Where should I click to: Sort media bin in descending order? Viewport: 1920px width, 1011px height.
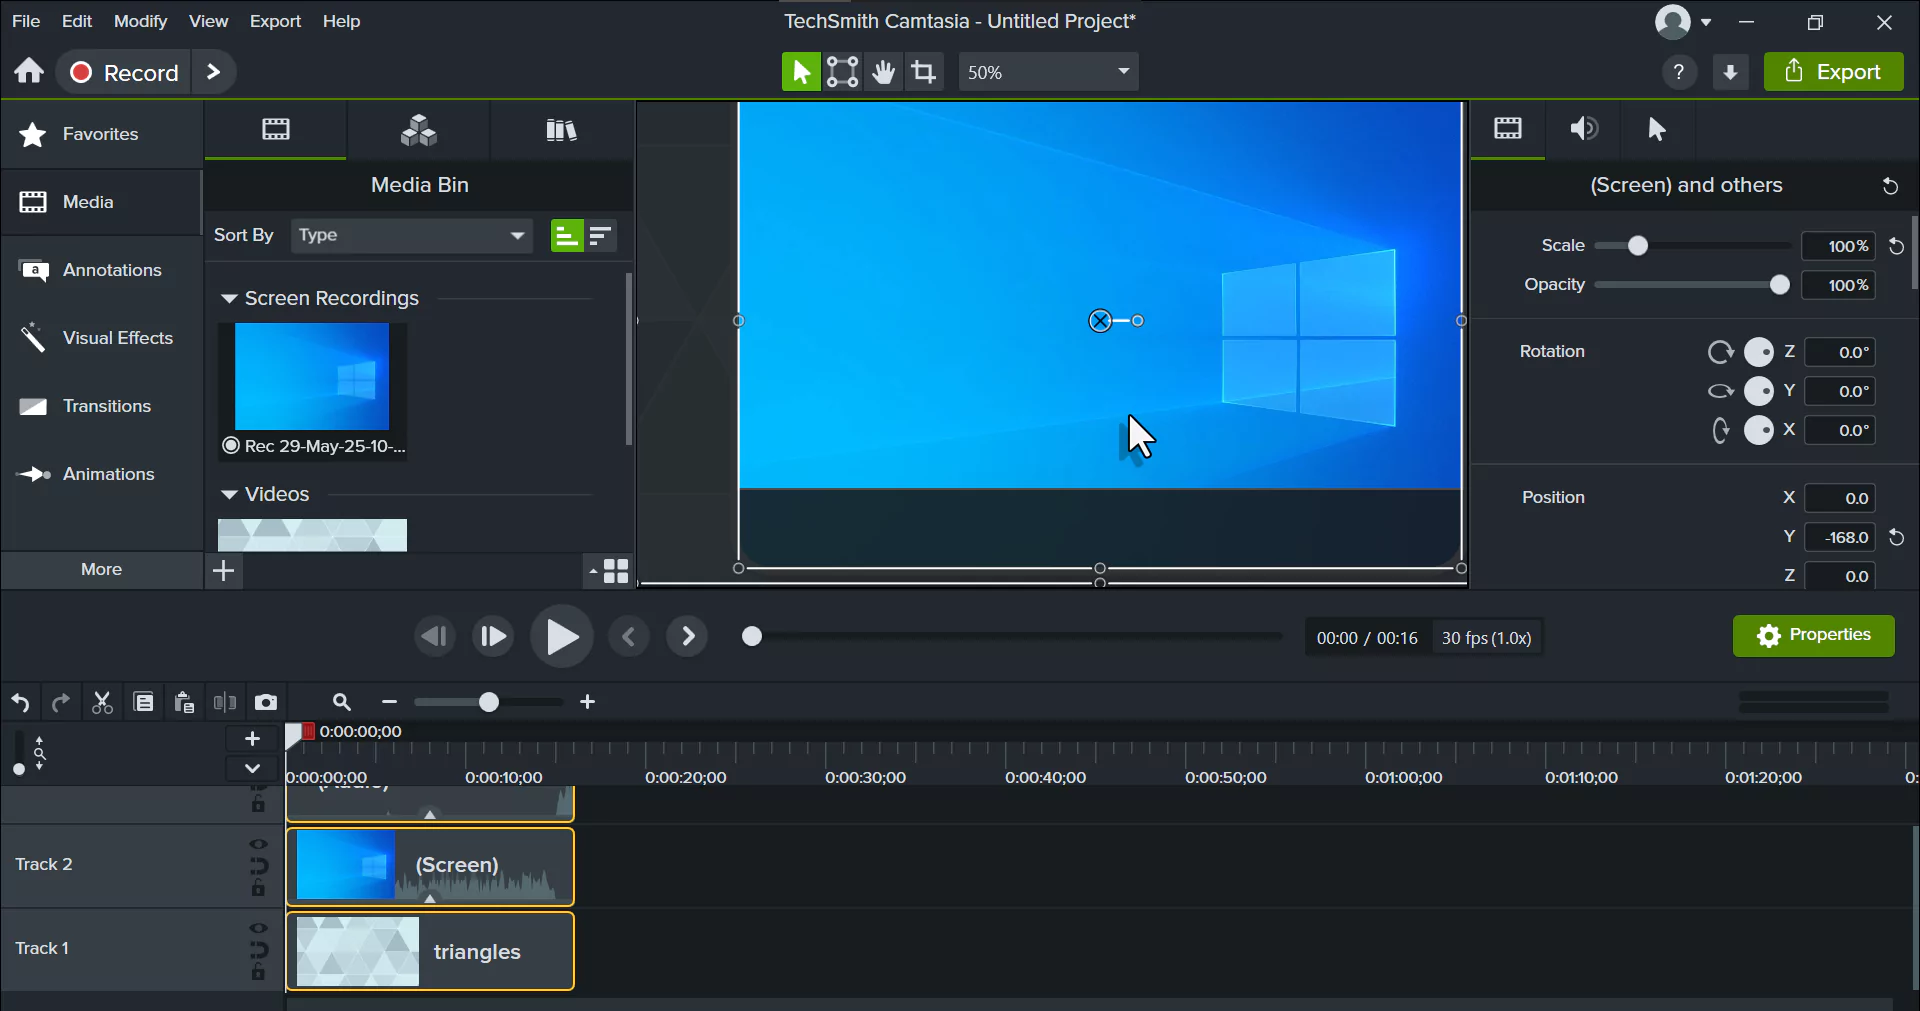pyautogui.click(x=600, y=236)
